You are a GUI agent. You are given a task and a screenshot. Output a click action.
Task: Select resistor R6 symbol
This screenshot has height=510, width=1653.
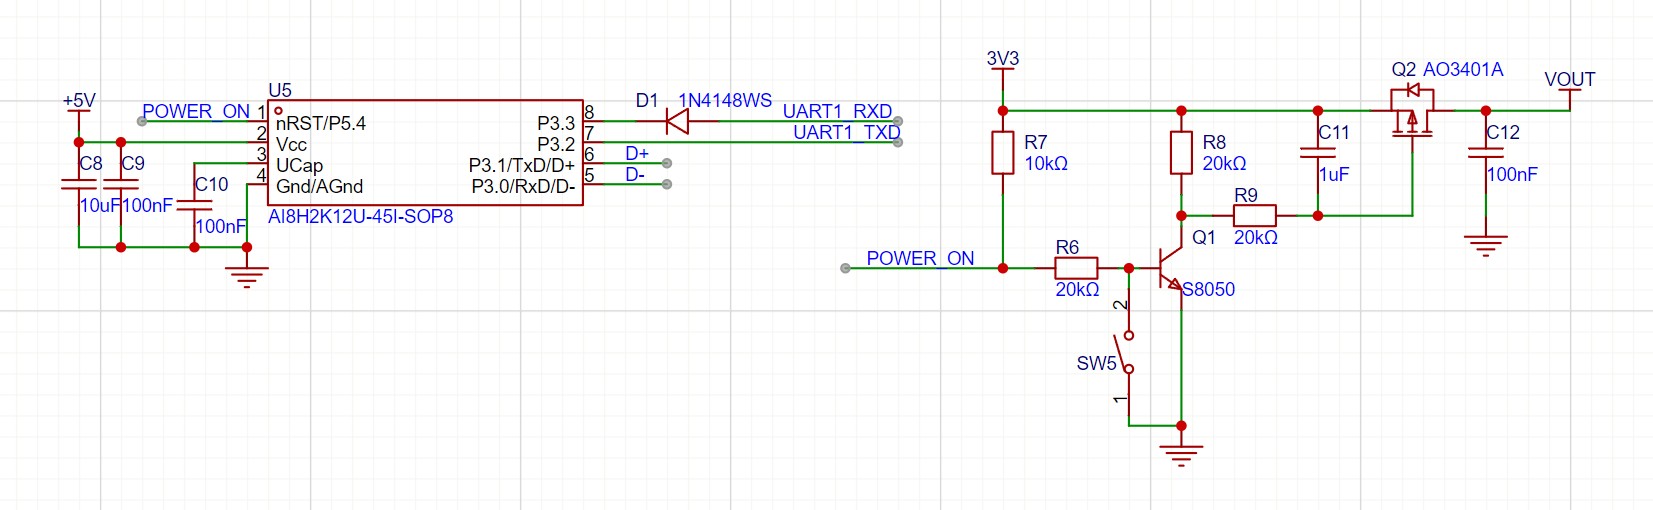coord(1076,268)
